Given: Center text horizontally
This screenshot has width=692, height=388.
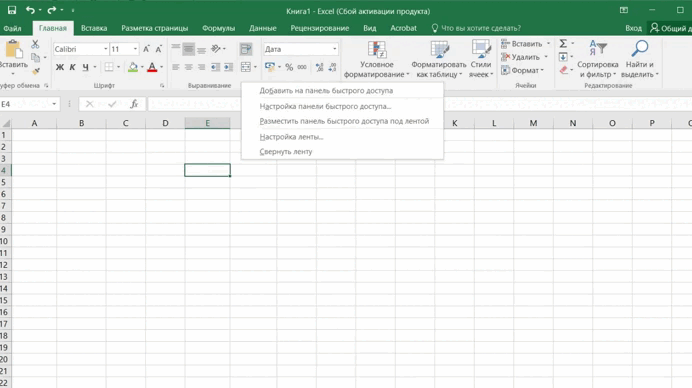Looking at the screenshot, I should point(188,67).
